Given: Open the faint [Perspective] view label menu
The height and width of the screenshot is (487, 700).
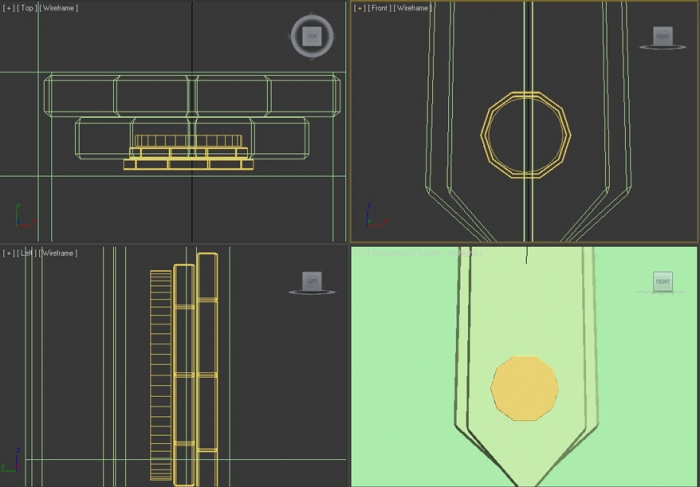Looking at the screenshot, I should 388,253.
